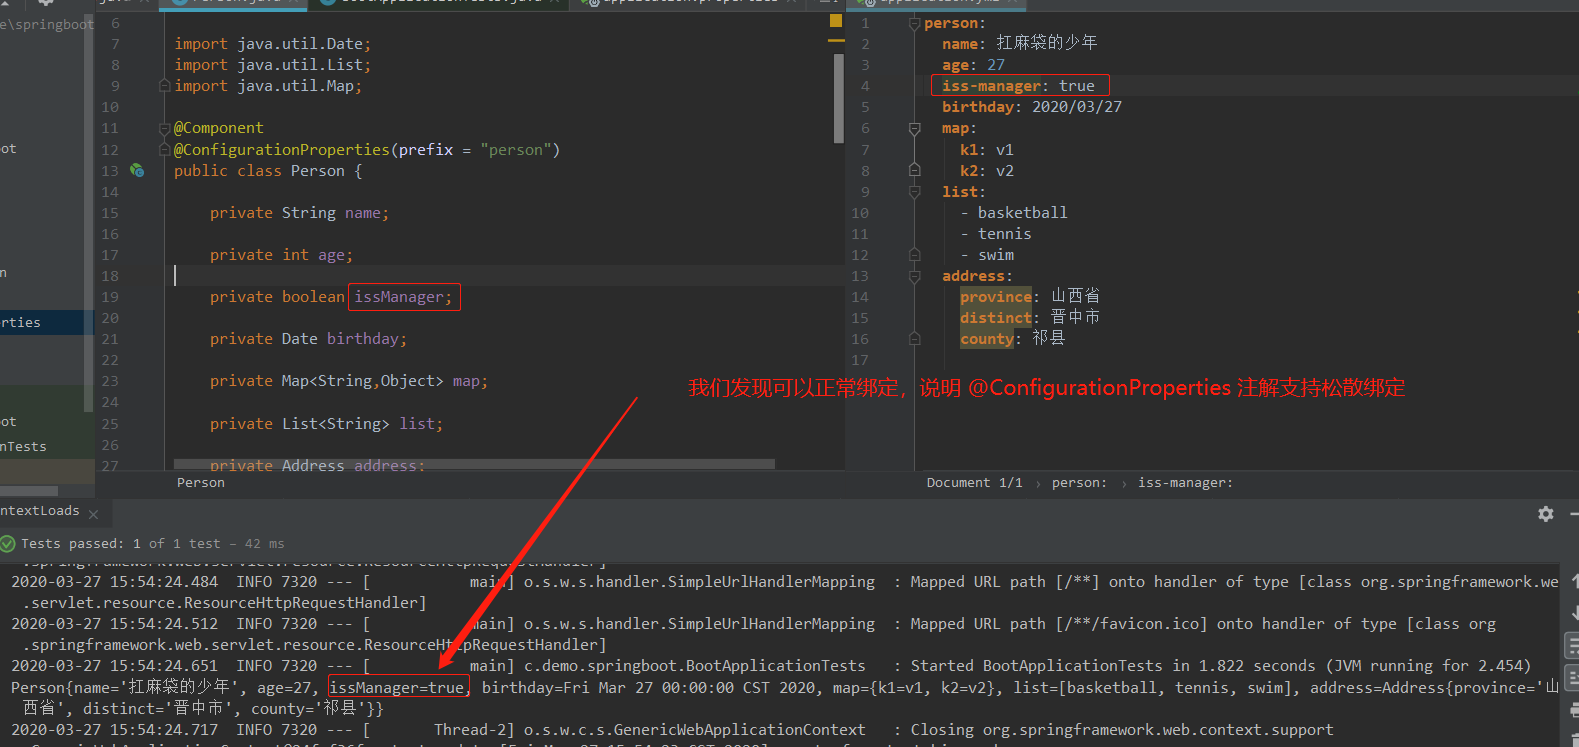Click the 'distinct' YAML key

point(996,318)
